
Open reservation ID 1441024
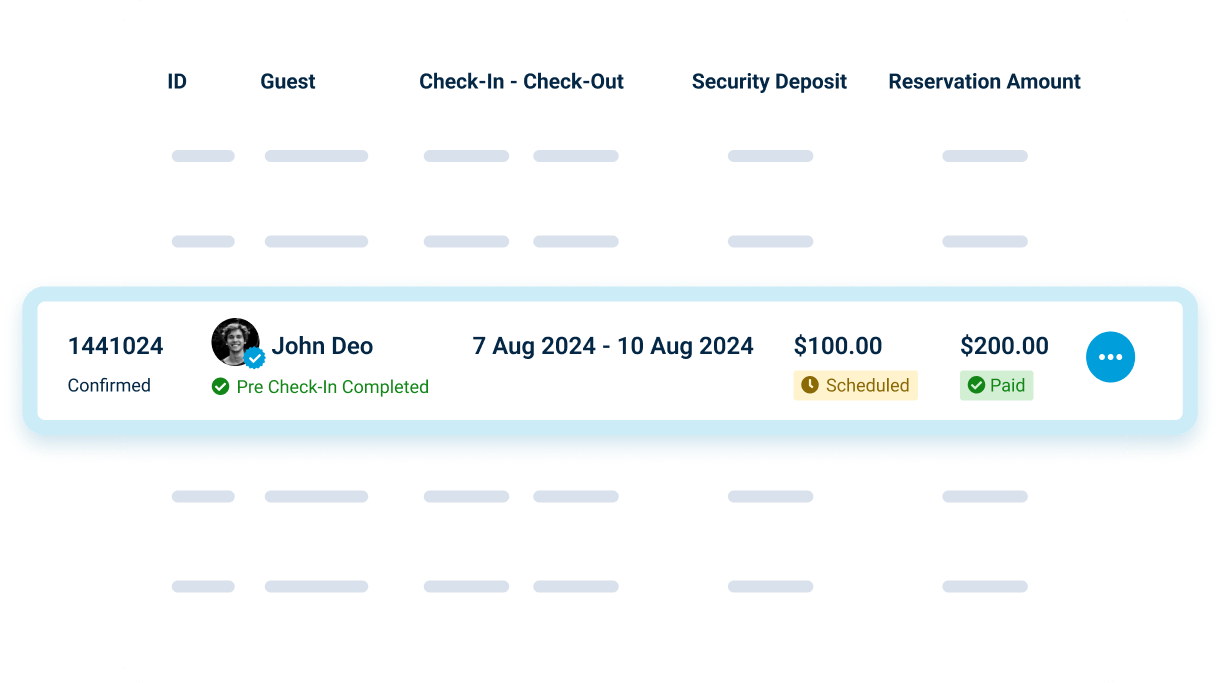pyautogui.click(x=116, y=346)
